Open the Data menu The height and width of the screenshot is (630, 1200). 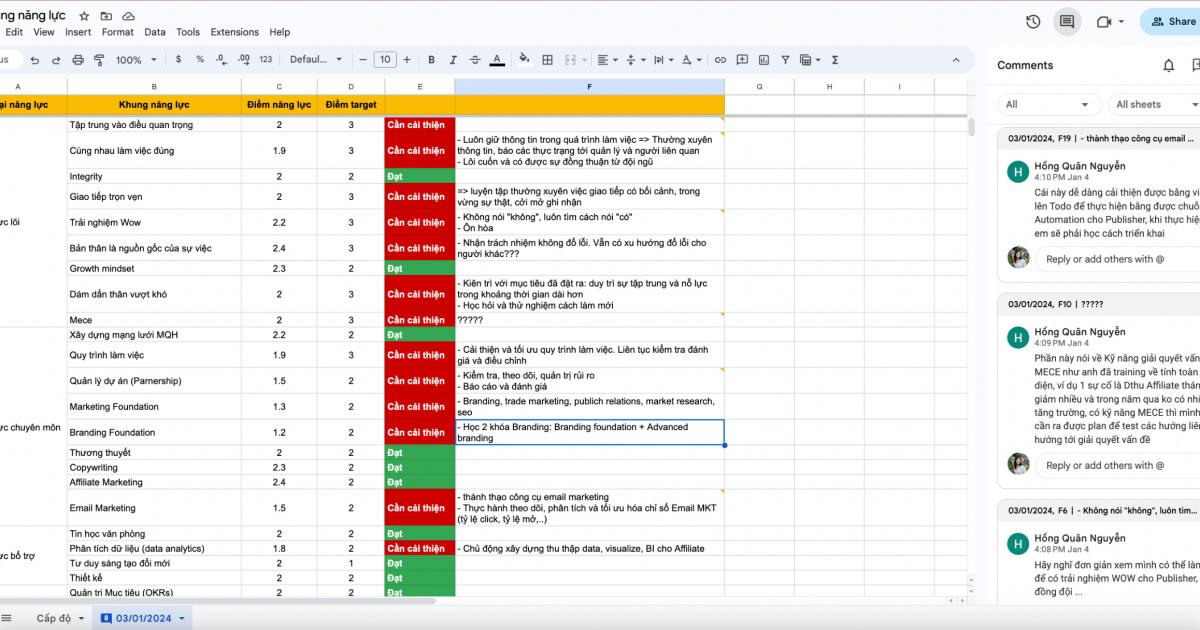pyautogui.click(x=155, y=32)
